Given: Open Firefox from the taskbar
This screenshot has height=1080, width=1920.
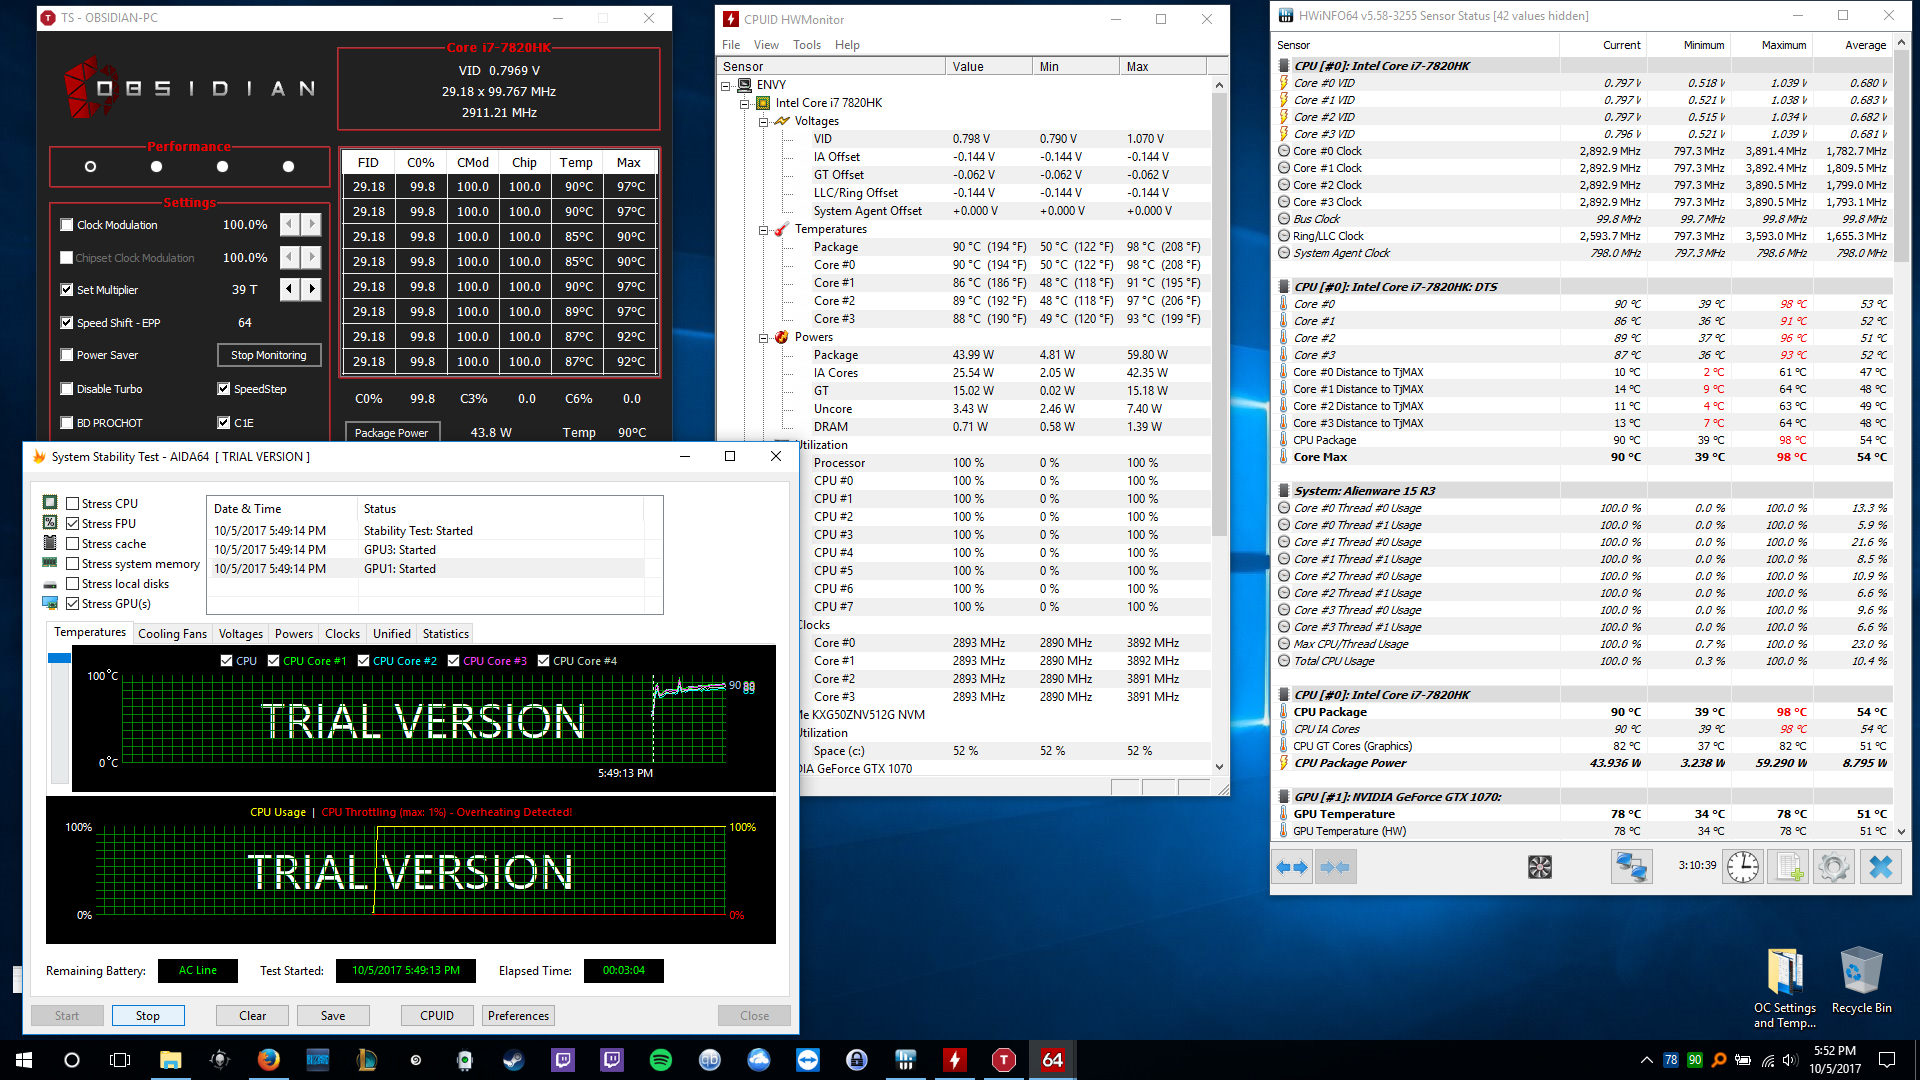Looking at the screenshot, I should (268, 1060).
